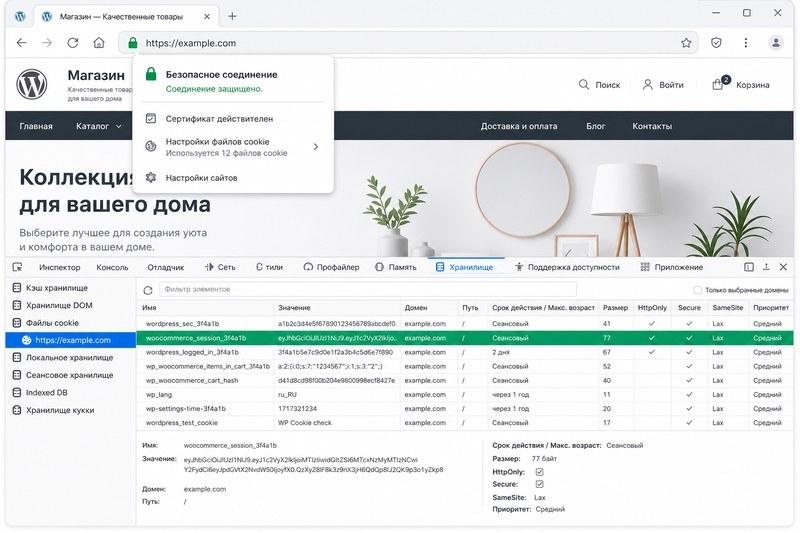The image size is (800, 533).
Task: Toggle HttpOnly checkbox in cookie details
Action: pyautogui.click(x=539, y=472)
